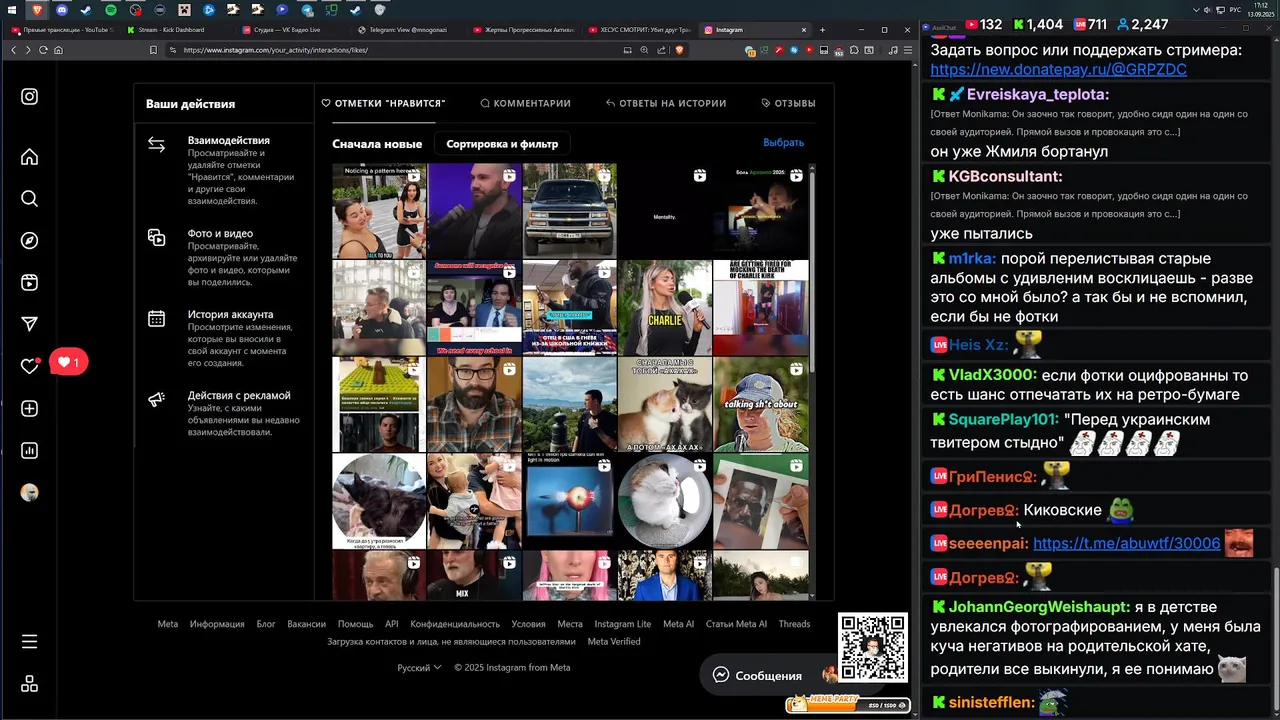Click the Meta Verified footer link
Screen dimensions: 1280x720
[614, 641]
